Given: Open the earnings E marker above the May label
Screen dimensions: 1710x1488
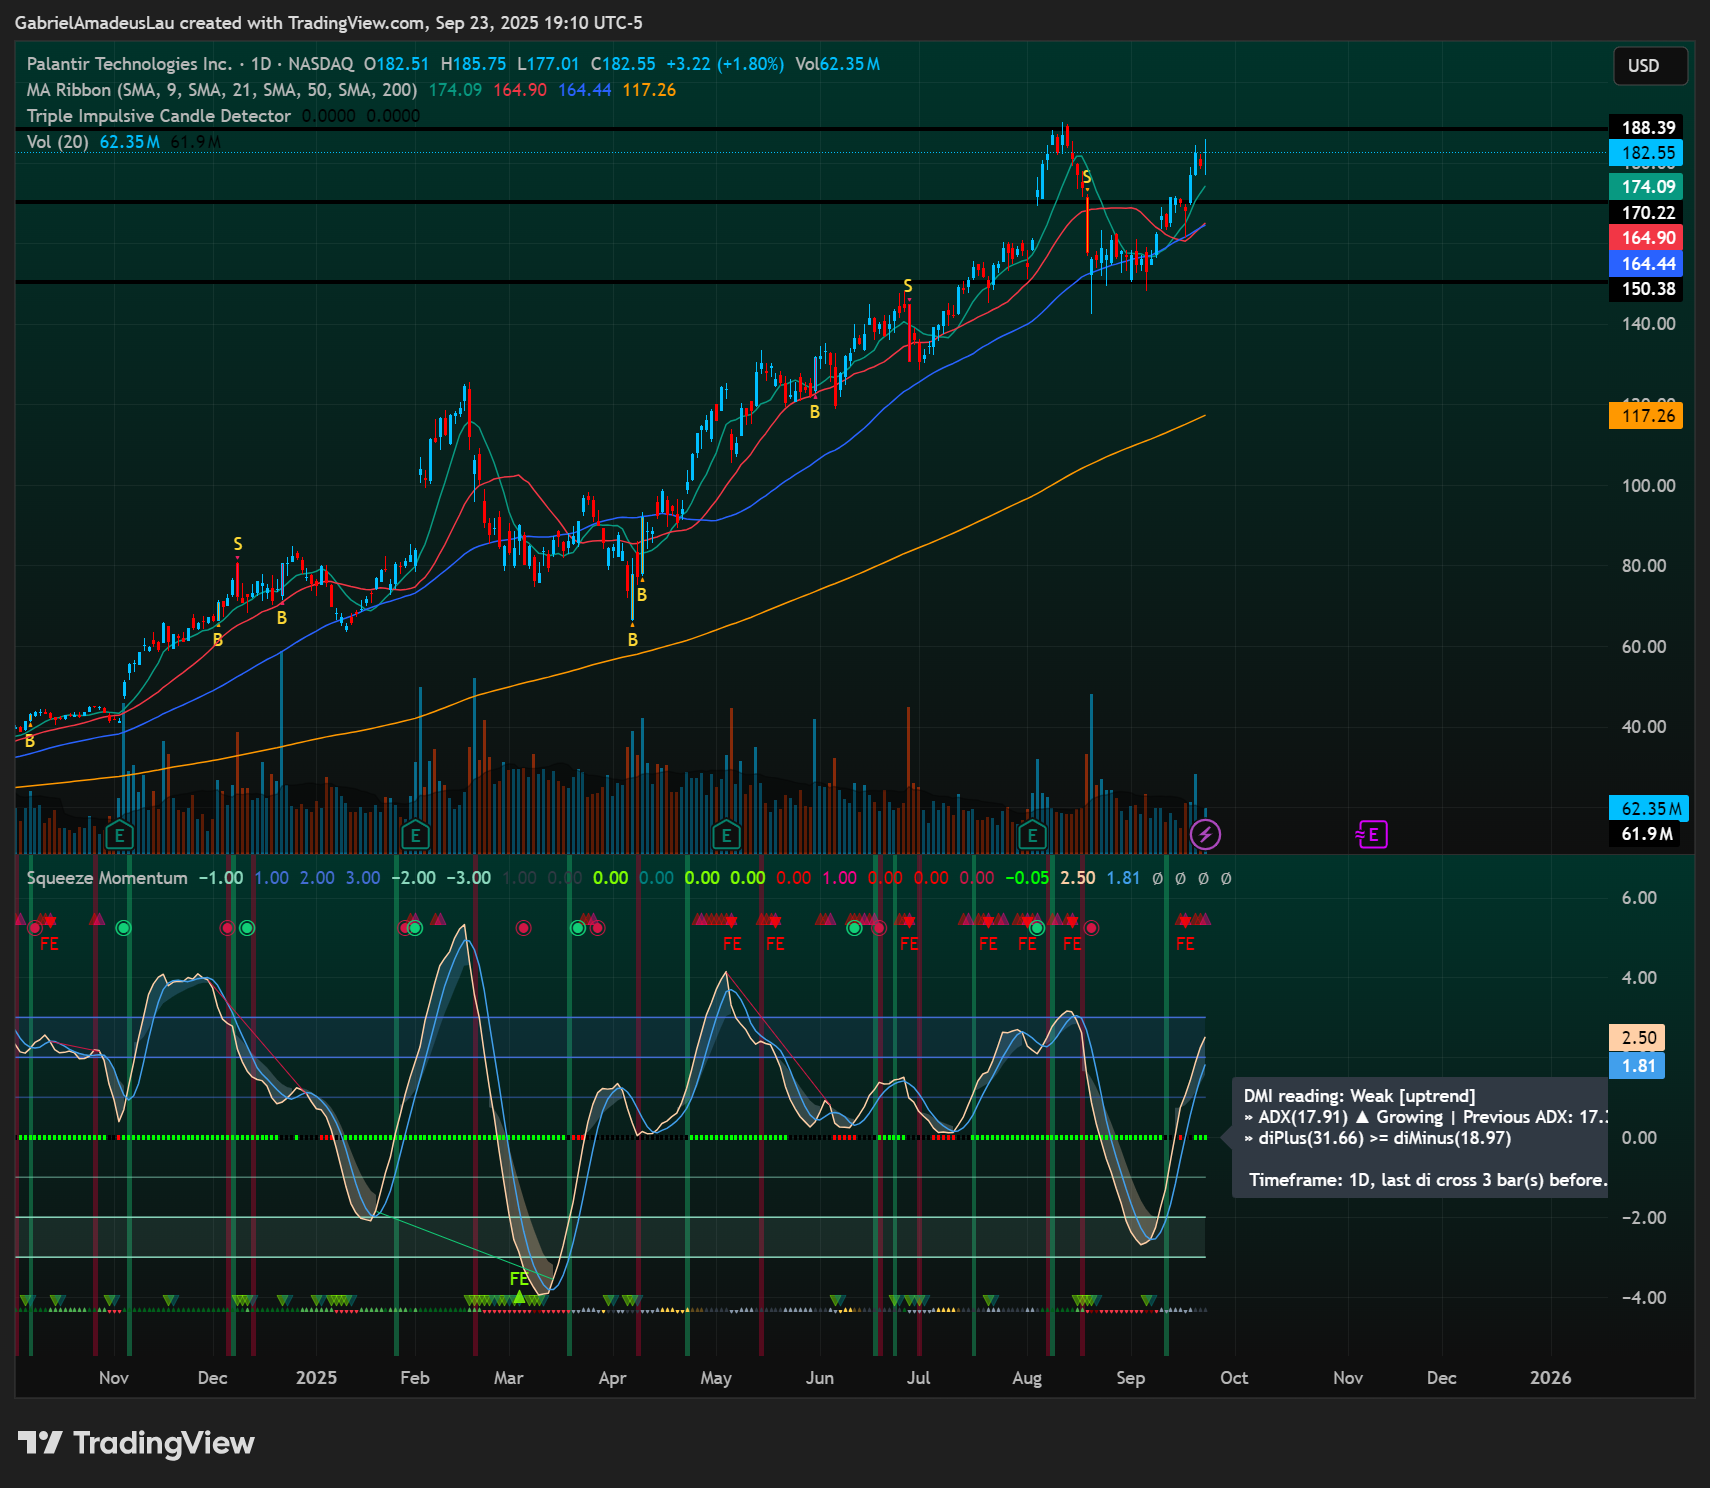Looking at the screenshot, I should point(726,835).
